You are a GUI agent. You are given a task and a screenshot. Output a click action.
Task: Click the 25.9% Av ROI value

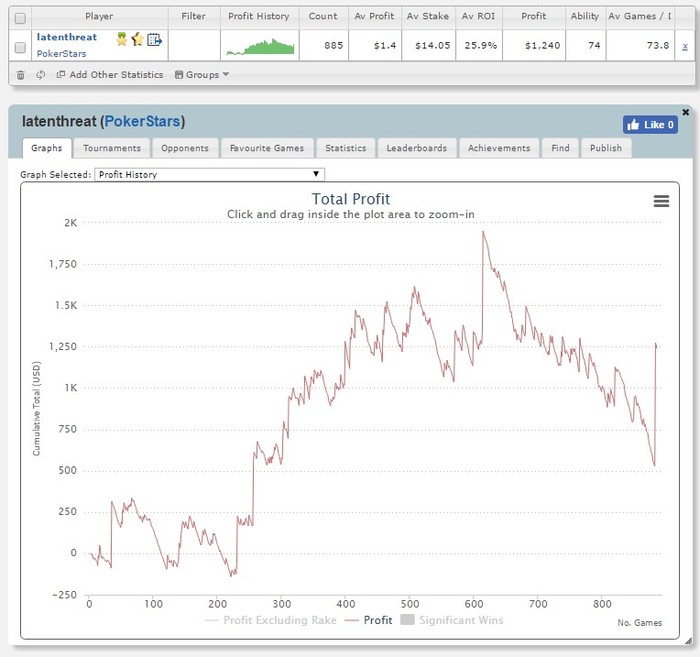tap(480, 46)
